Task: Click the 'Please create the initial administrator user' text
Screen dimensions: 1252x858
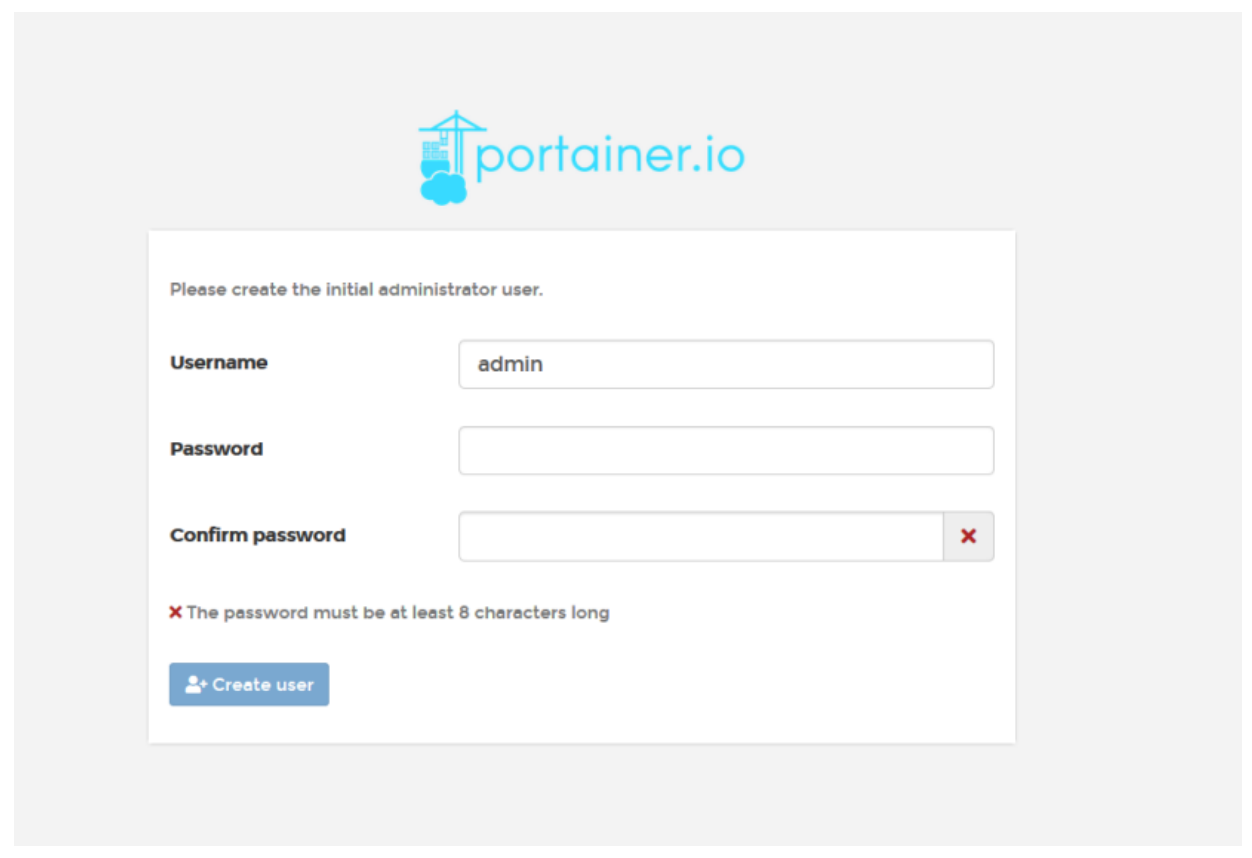Action: click(356, 290)
